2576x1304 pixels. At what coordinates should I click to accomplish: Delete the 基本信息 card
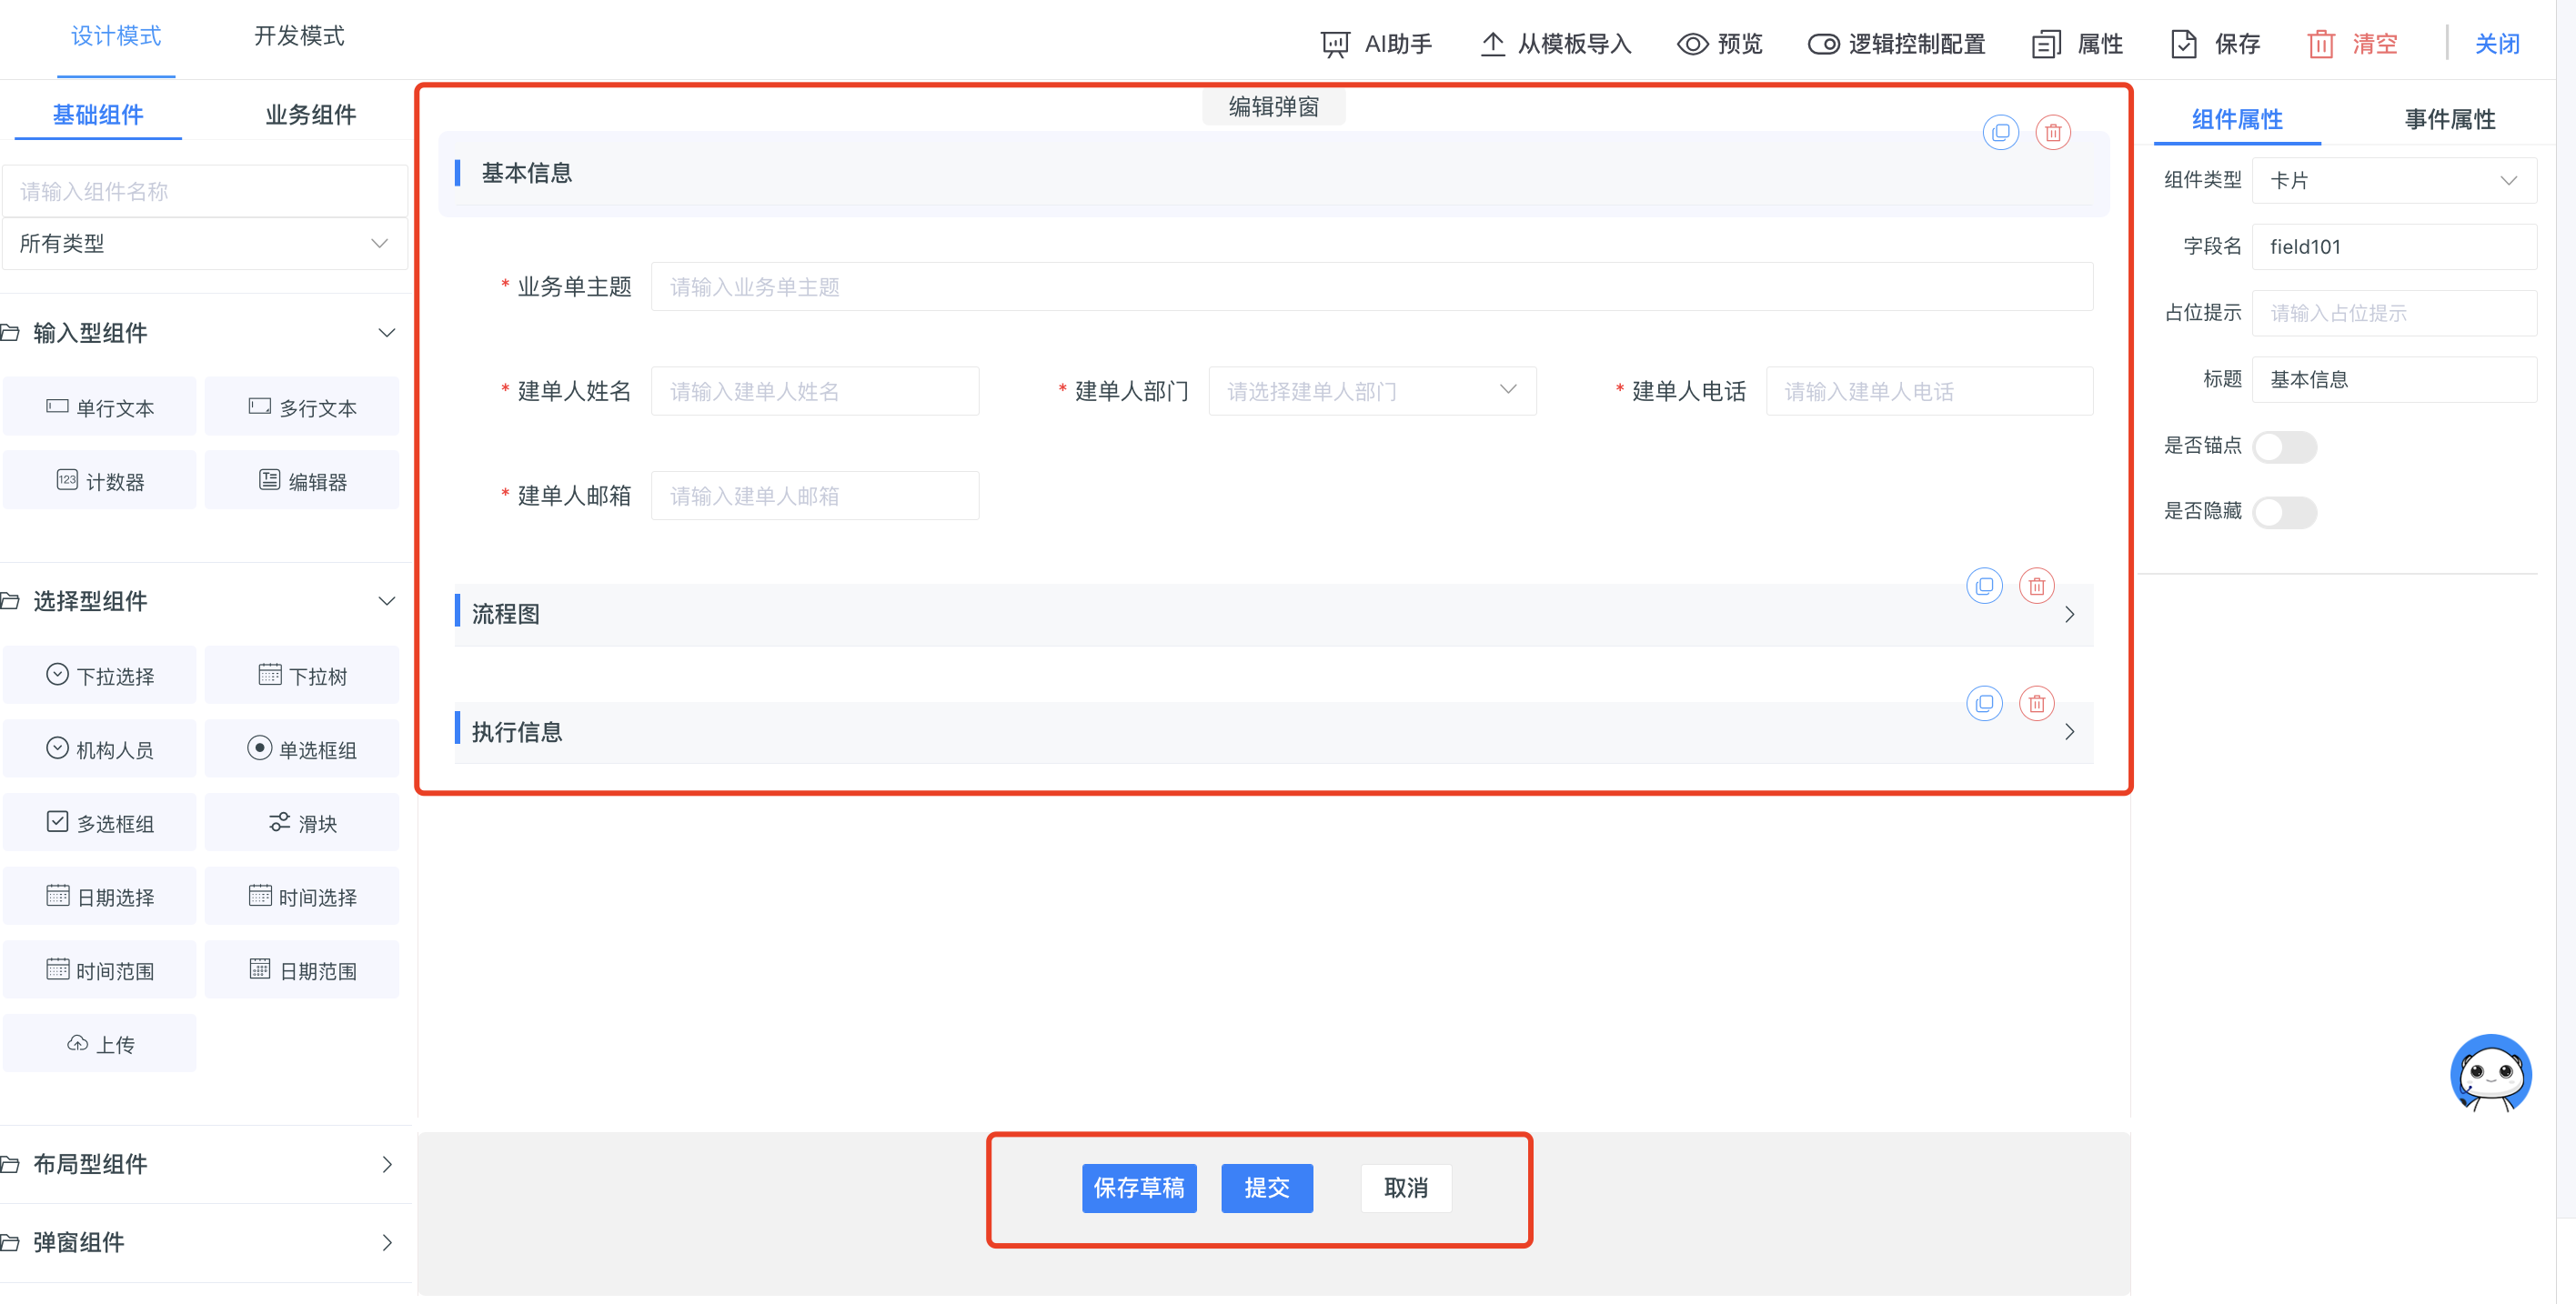point(2053,132)
